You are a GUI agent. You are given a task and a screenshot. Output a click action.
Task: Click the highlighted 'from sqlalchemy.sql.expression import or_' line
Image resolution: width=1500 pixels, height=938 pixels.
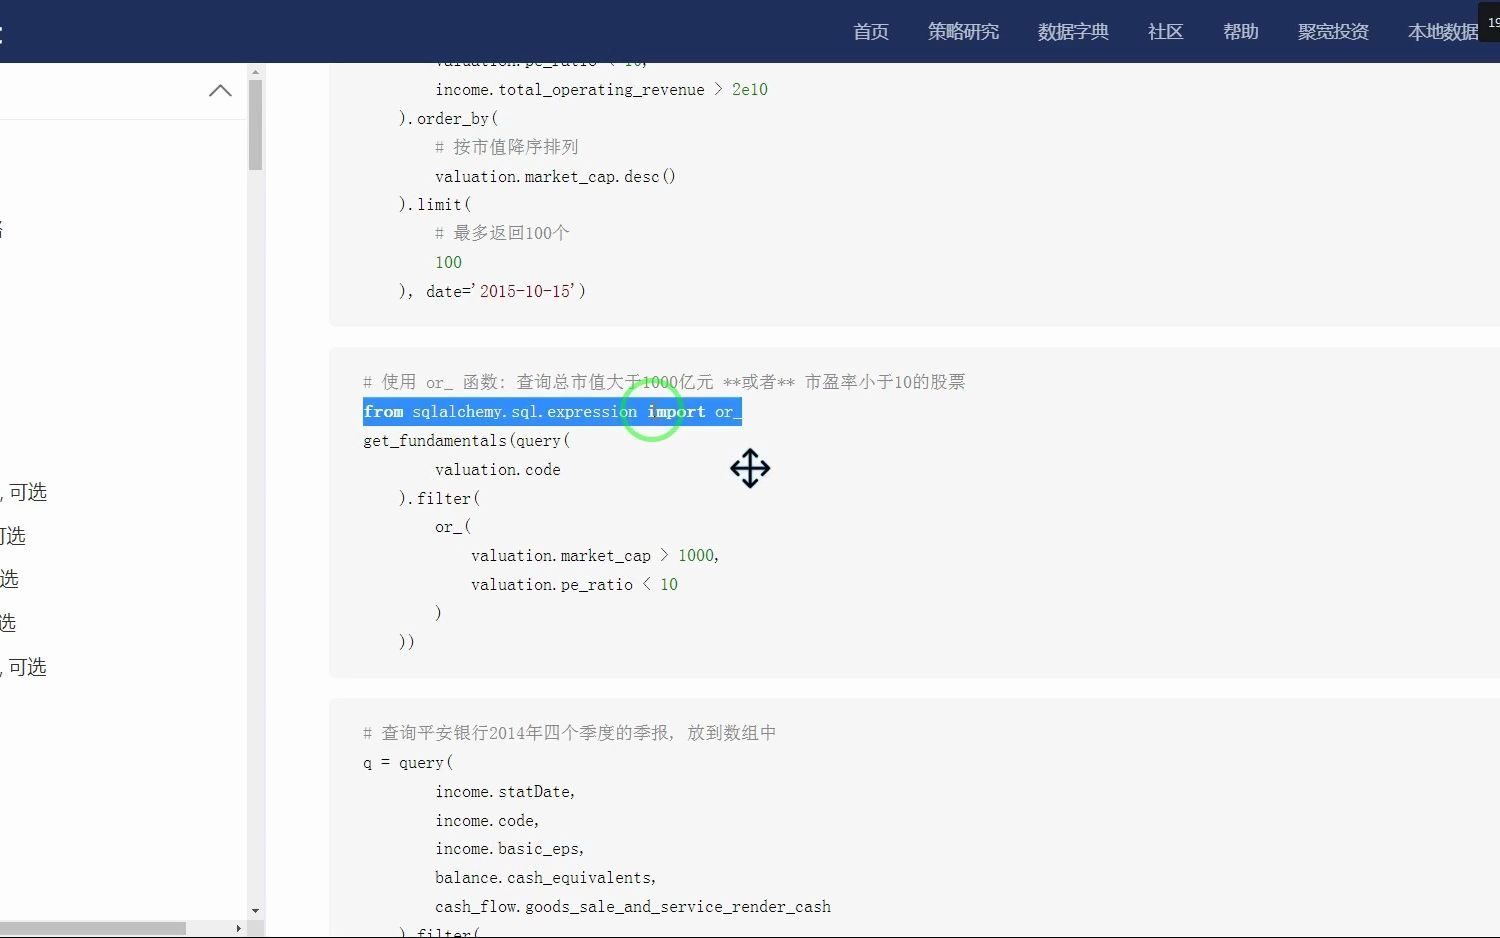(552, 412)
